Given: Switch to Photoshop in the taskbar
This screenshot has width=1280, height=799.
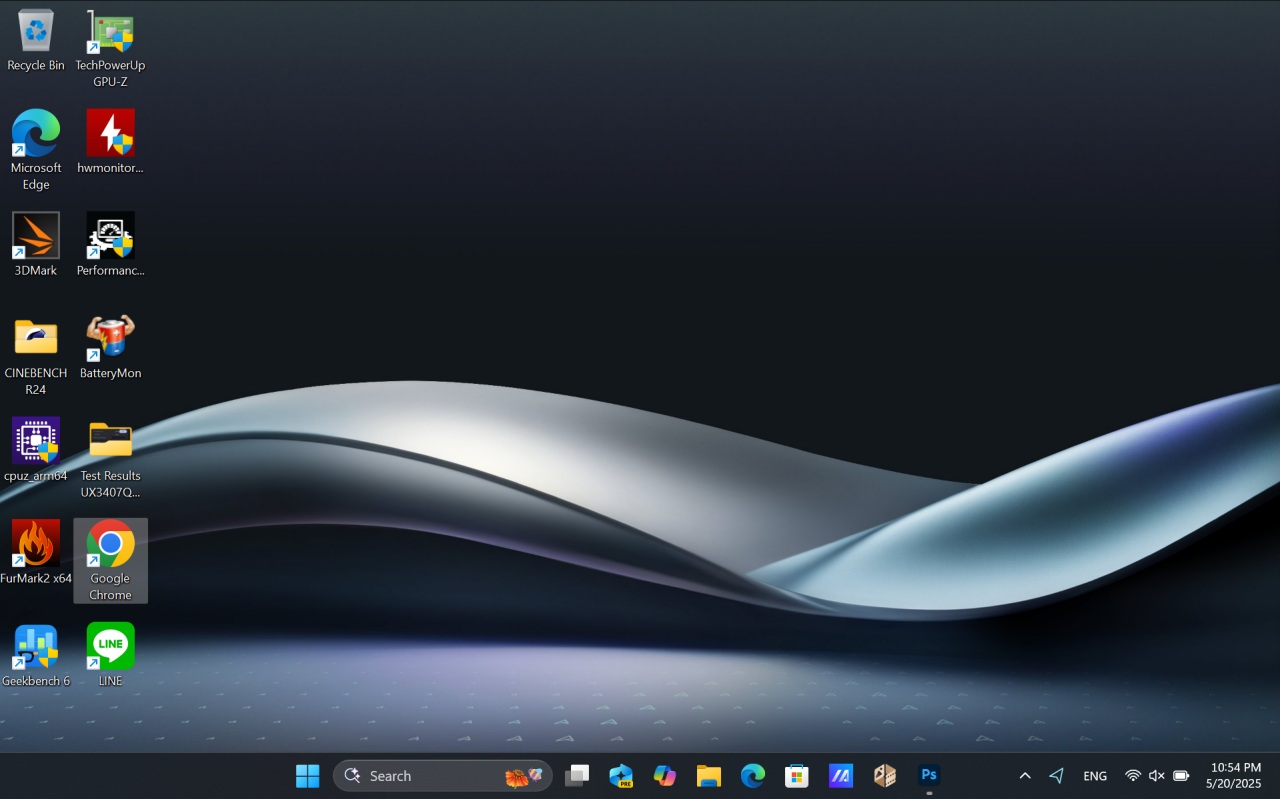Looking at the screenshot, I should (x=929, y=776).
